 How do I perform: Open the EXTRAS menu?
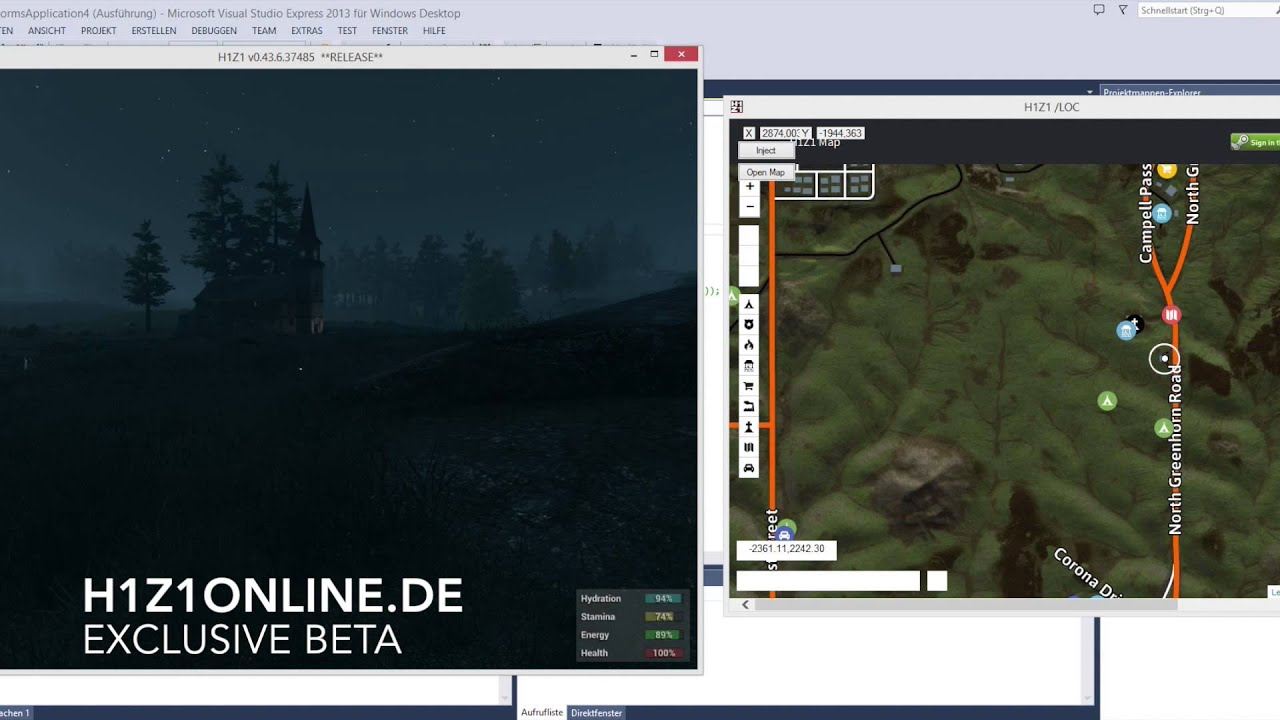pyautogui.click(x=307, y=31)
